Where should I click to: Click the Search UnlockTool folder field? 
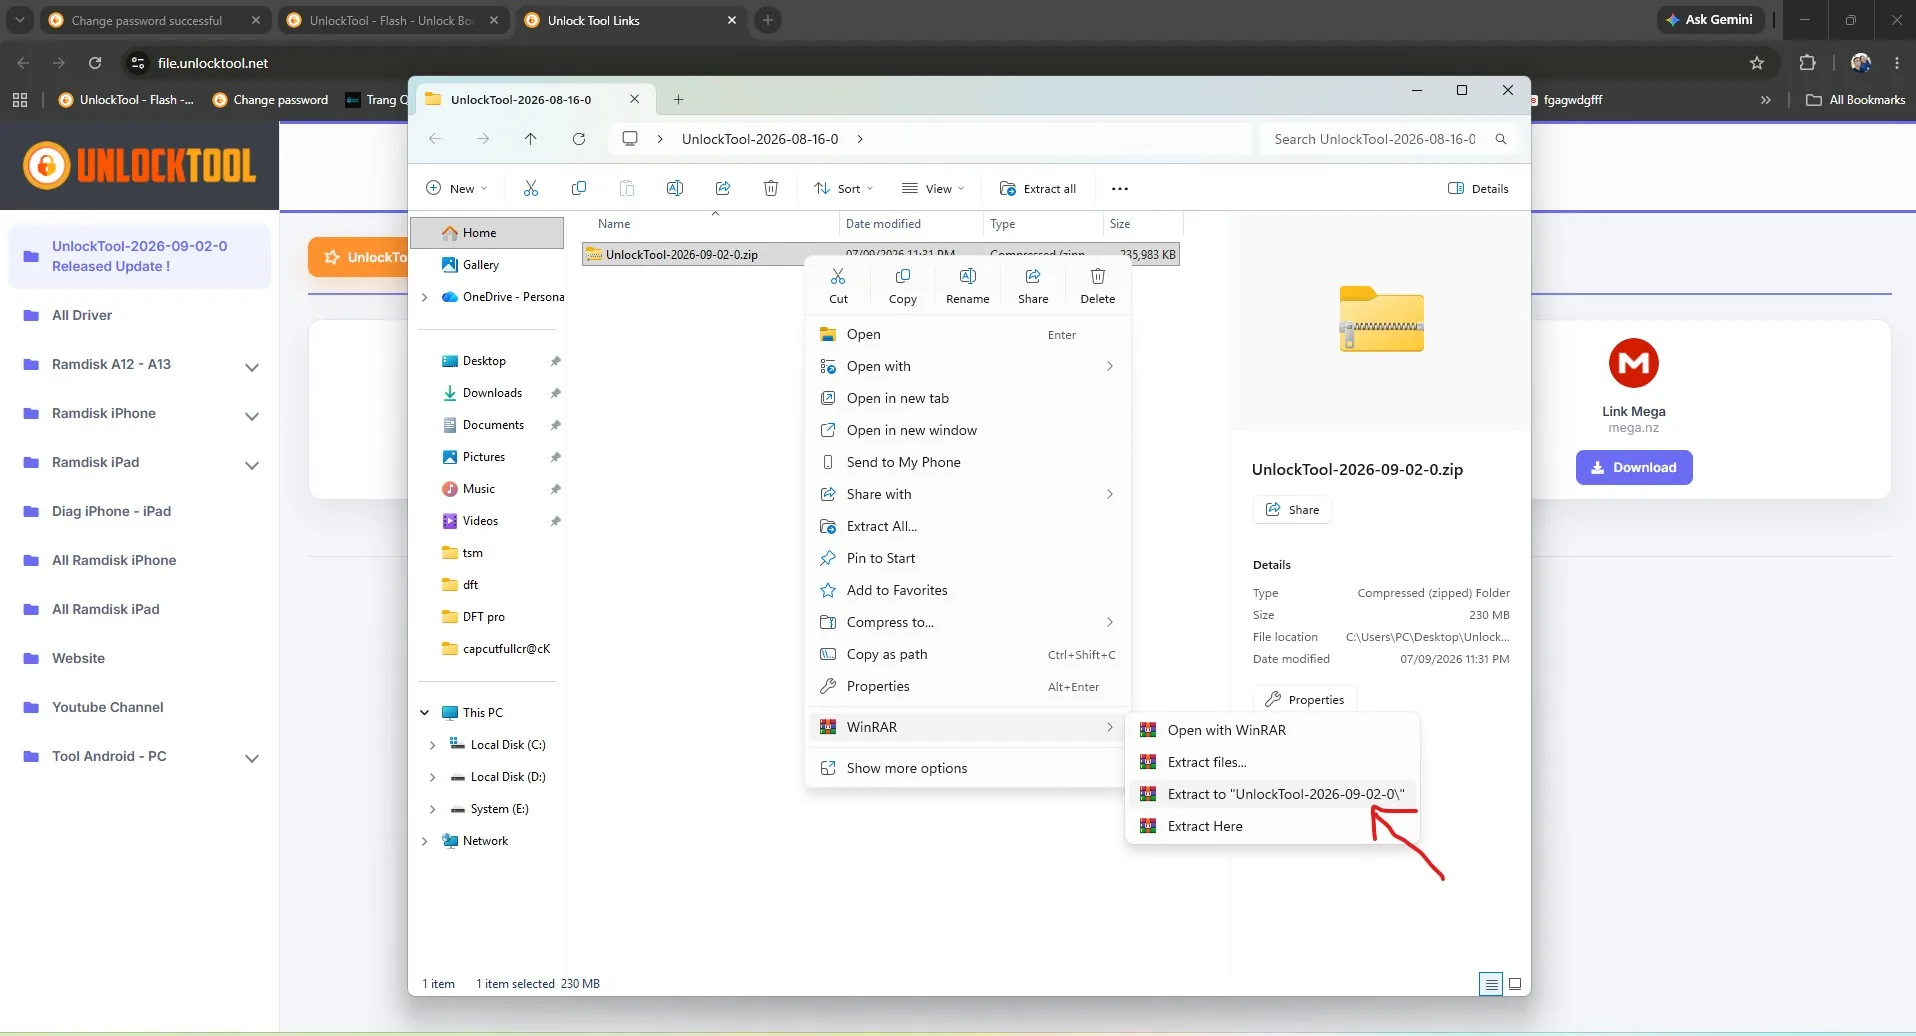(x=1390, y=139)
